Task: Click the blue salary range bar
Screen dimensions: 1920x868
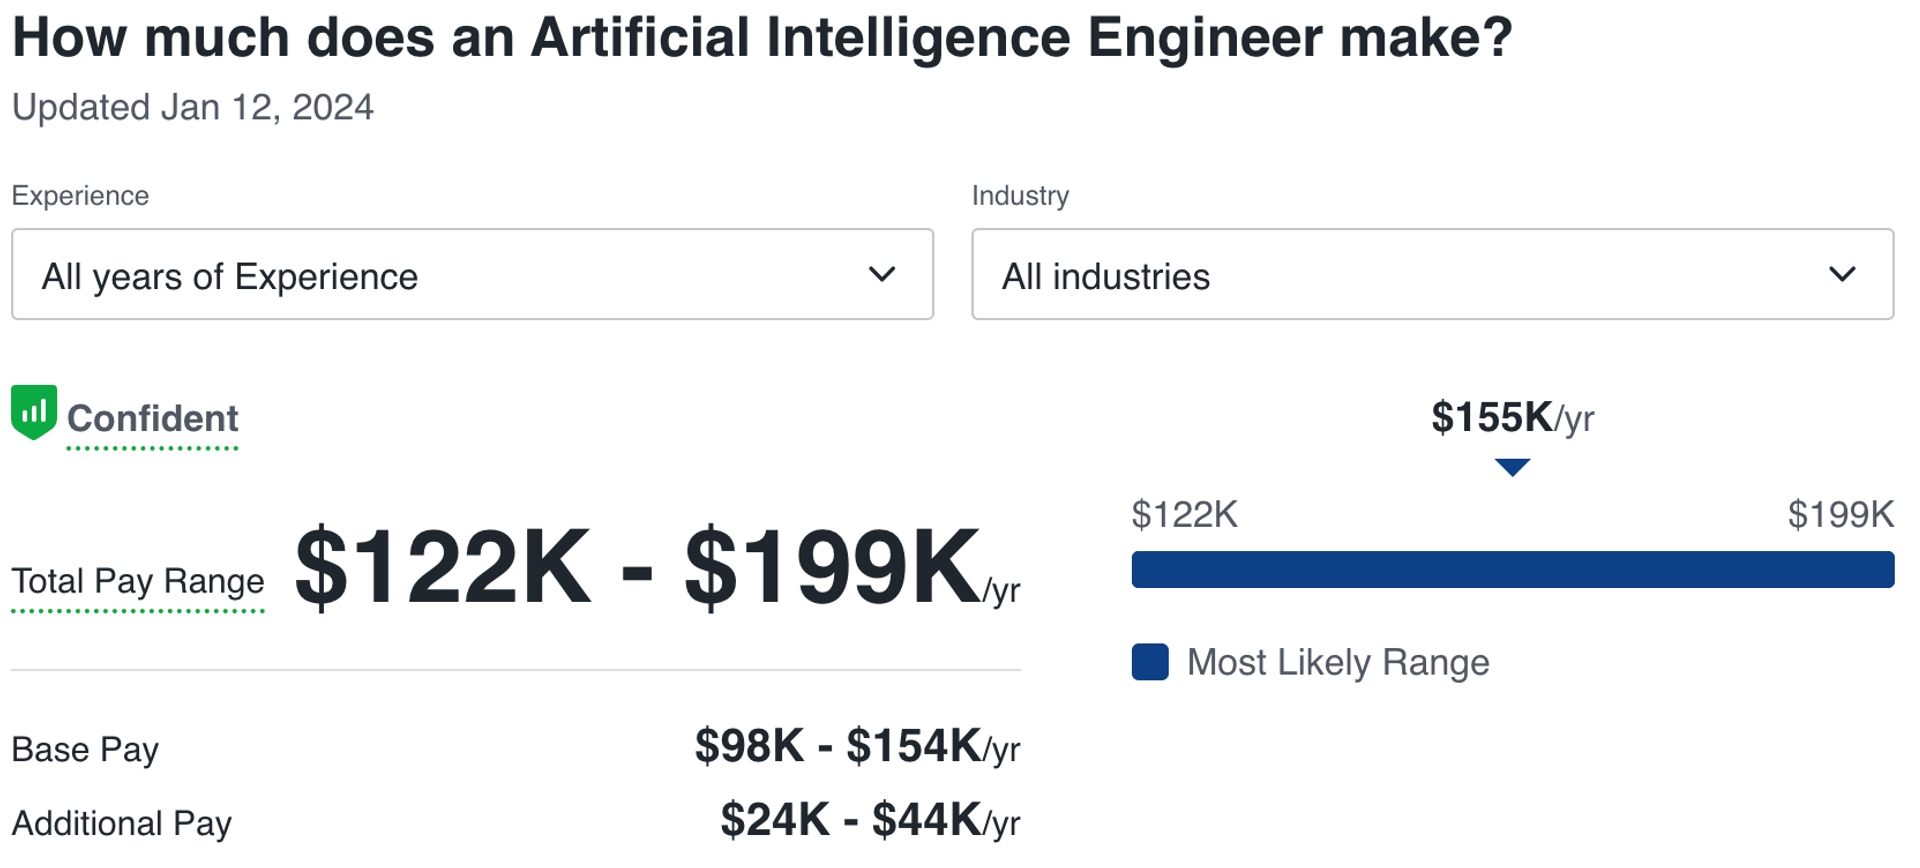Action: click(x=1512, y=569)
